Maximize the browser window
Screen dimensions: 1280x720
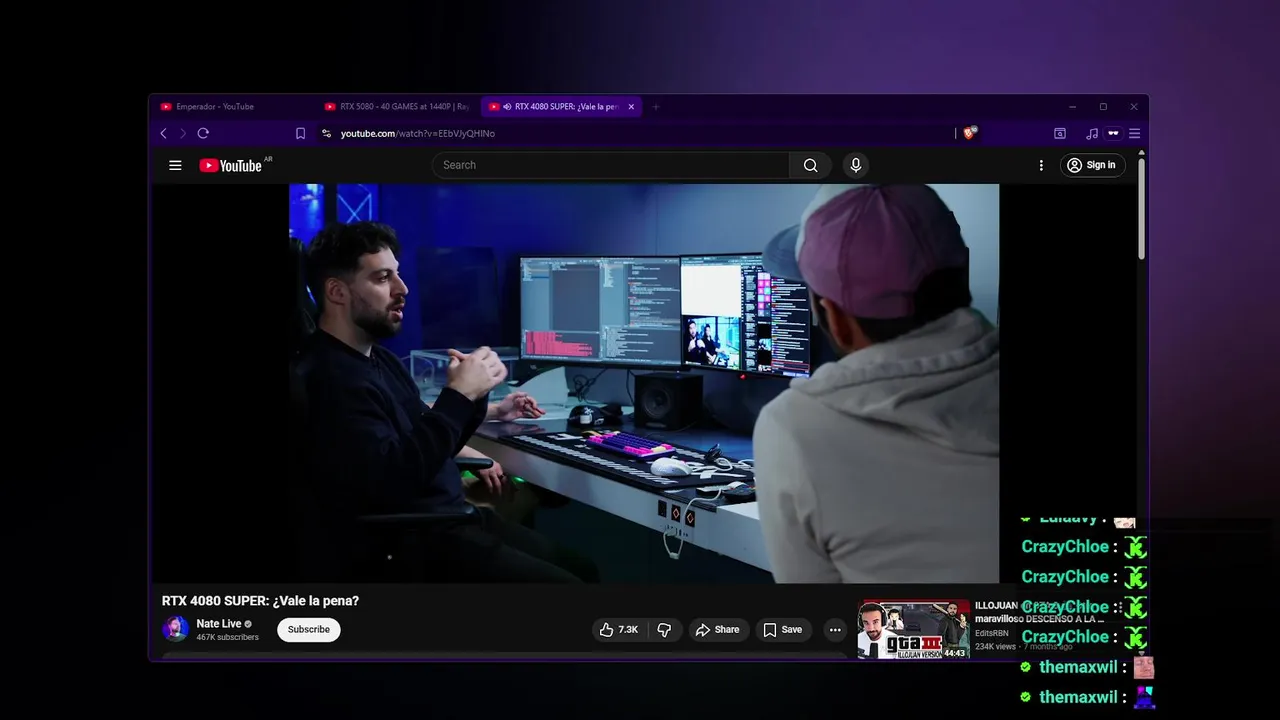point(1103,107)
